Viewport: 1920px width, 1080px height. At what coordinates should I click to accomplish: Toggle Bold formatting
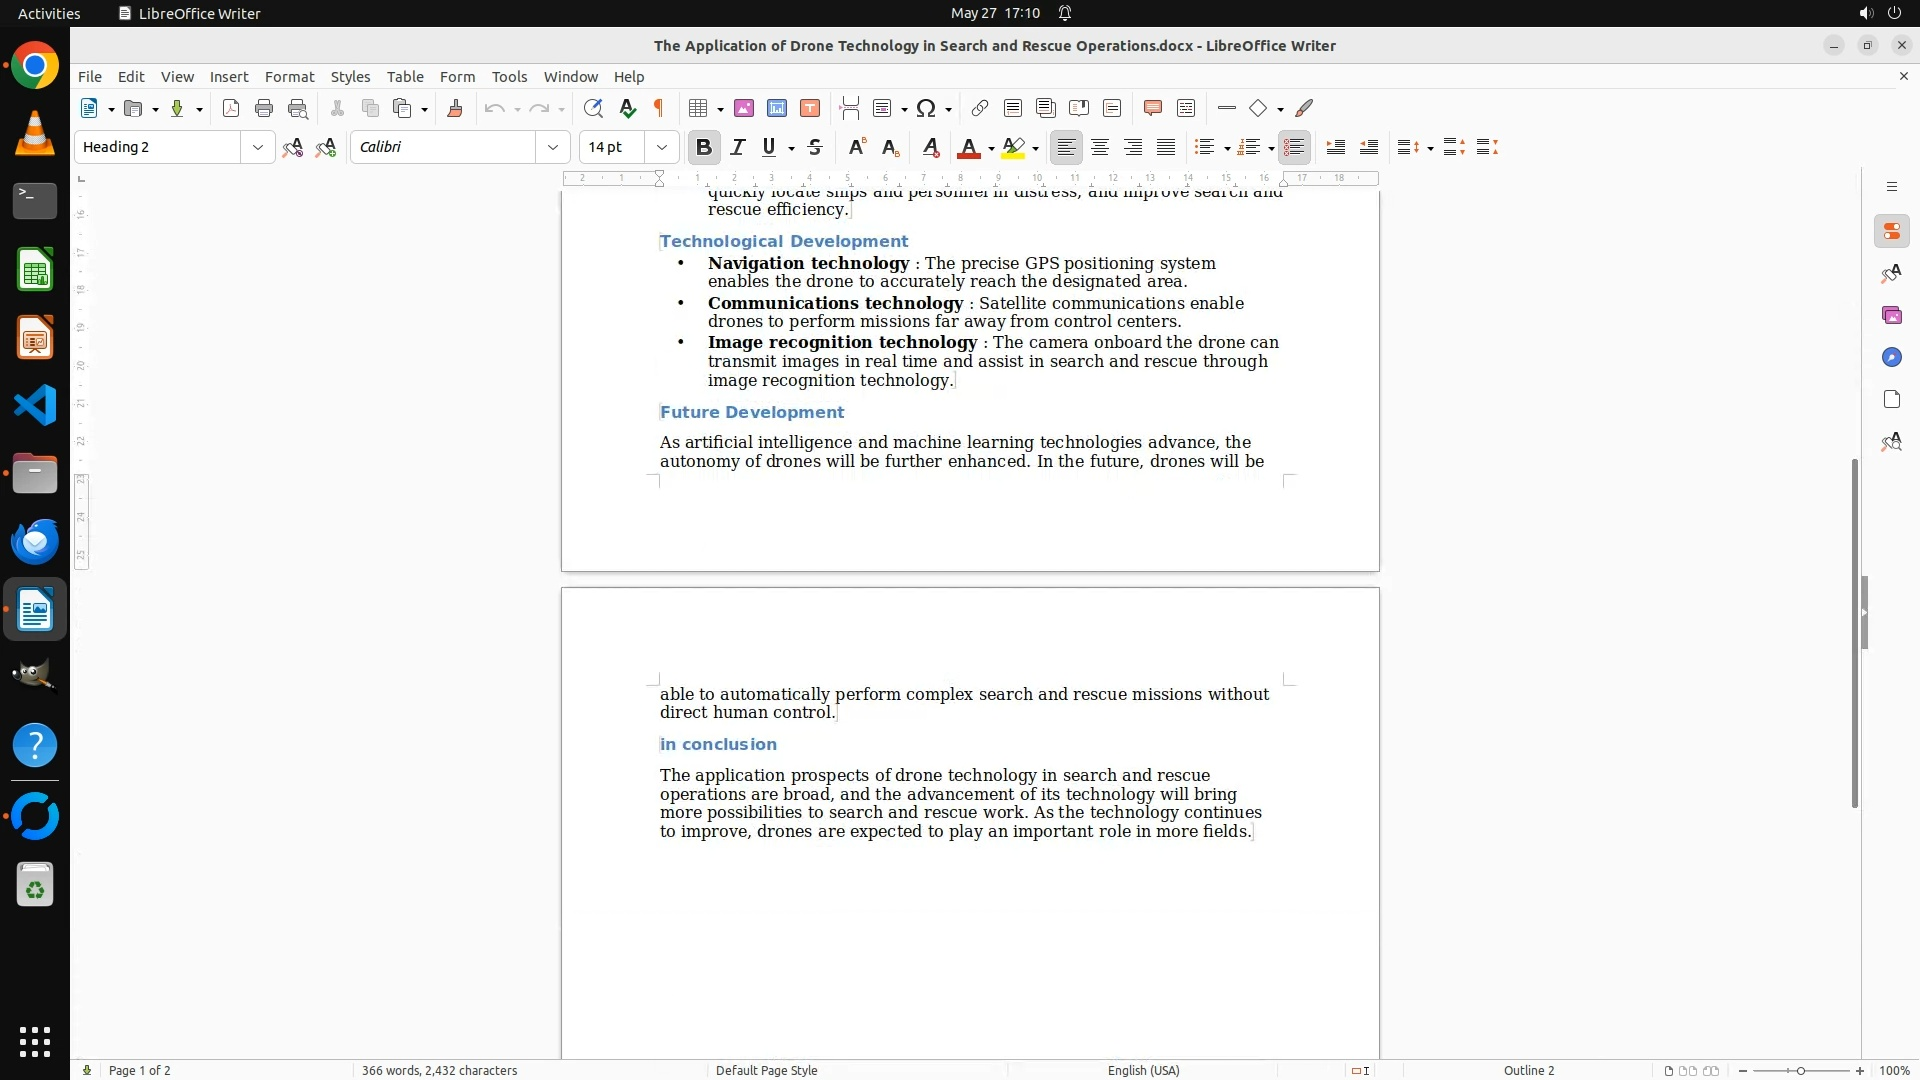pos(704,147)
